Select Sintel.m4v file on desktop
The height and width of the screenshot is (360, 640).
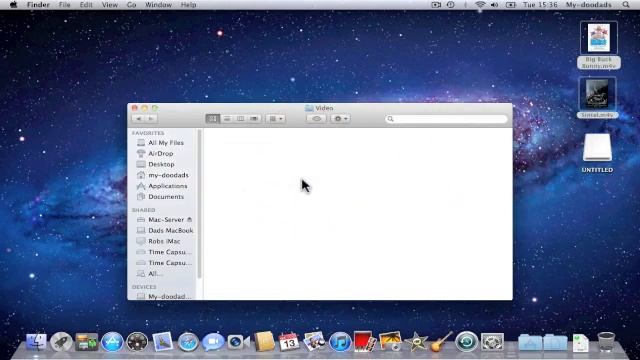(x=598, y=98)
